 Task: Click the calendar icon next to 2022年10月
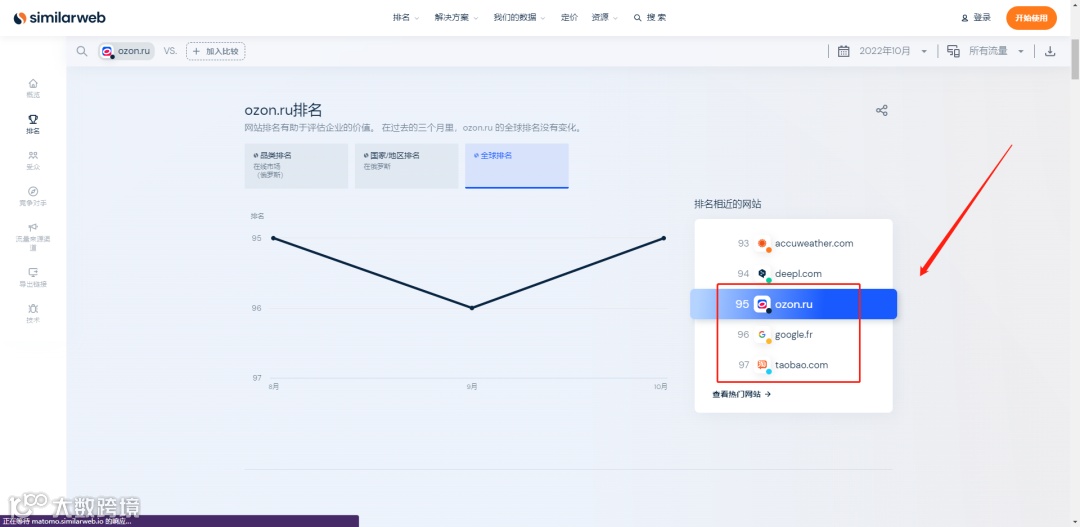843,51
